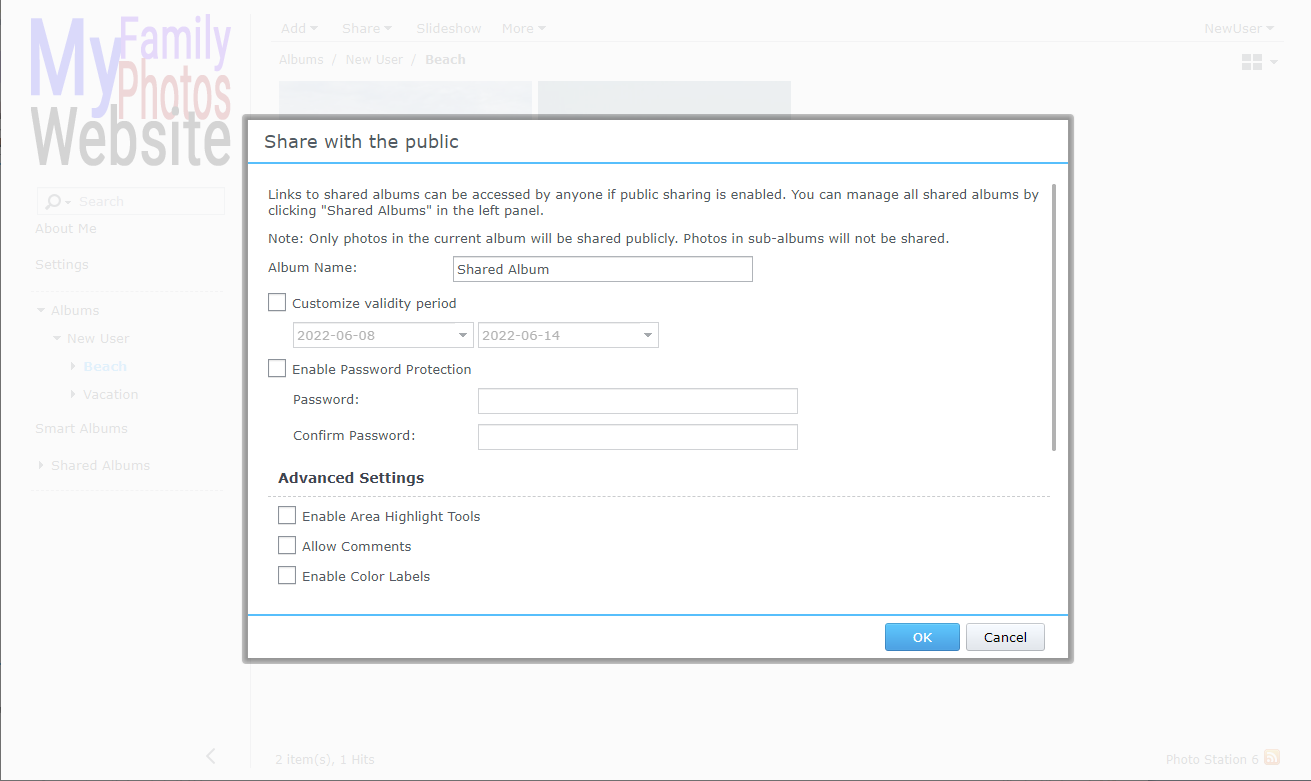Open the Add menu
The image size is (1311, 781).
pos(299,28)
